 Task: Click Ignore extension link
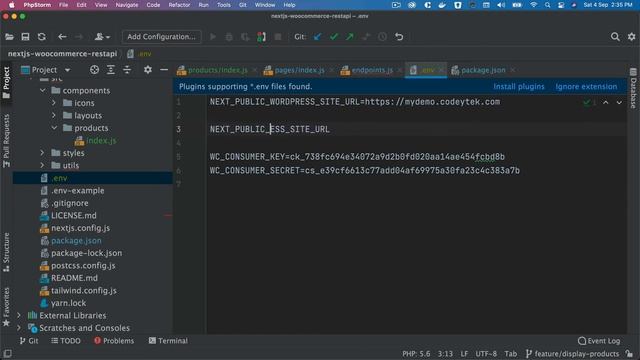[x=586, y=87]
